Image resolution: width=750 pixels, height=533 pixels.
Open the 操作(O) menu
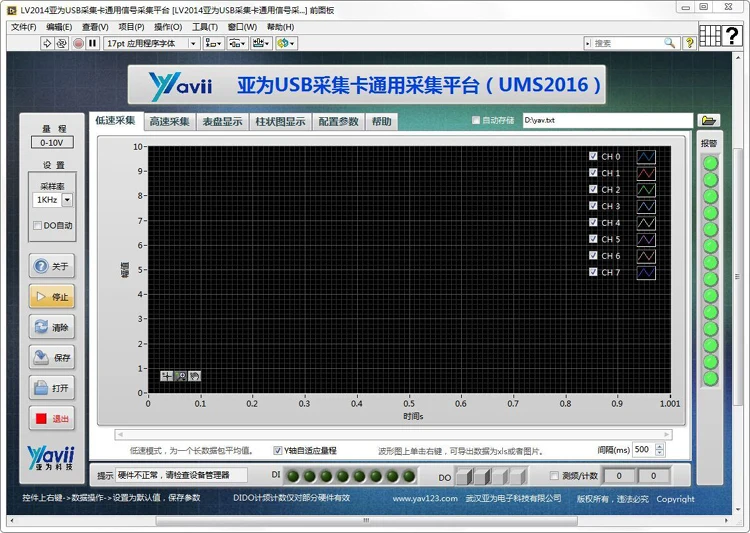click(x=168, y=27)
